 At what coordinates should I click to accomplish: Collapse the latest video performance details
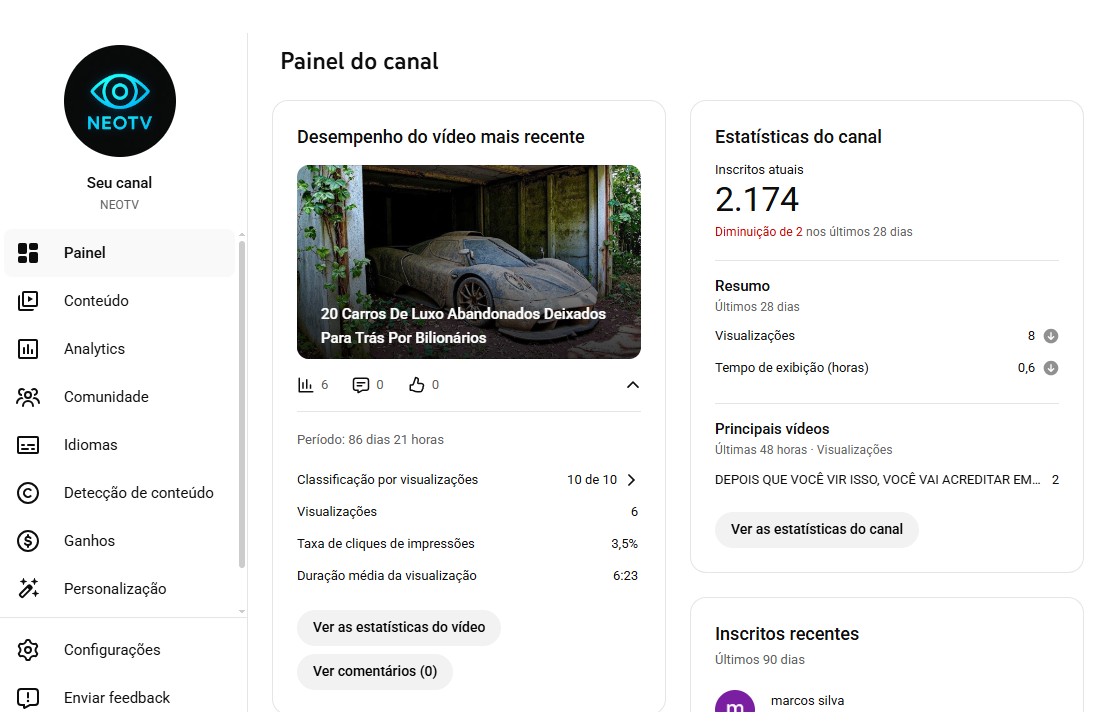(632, 385)
